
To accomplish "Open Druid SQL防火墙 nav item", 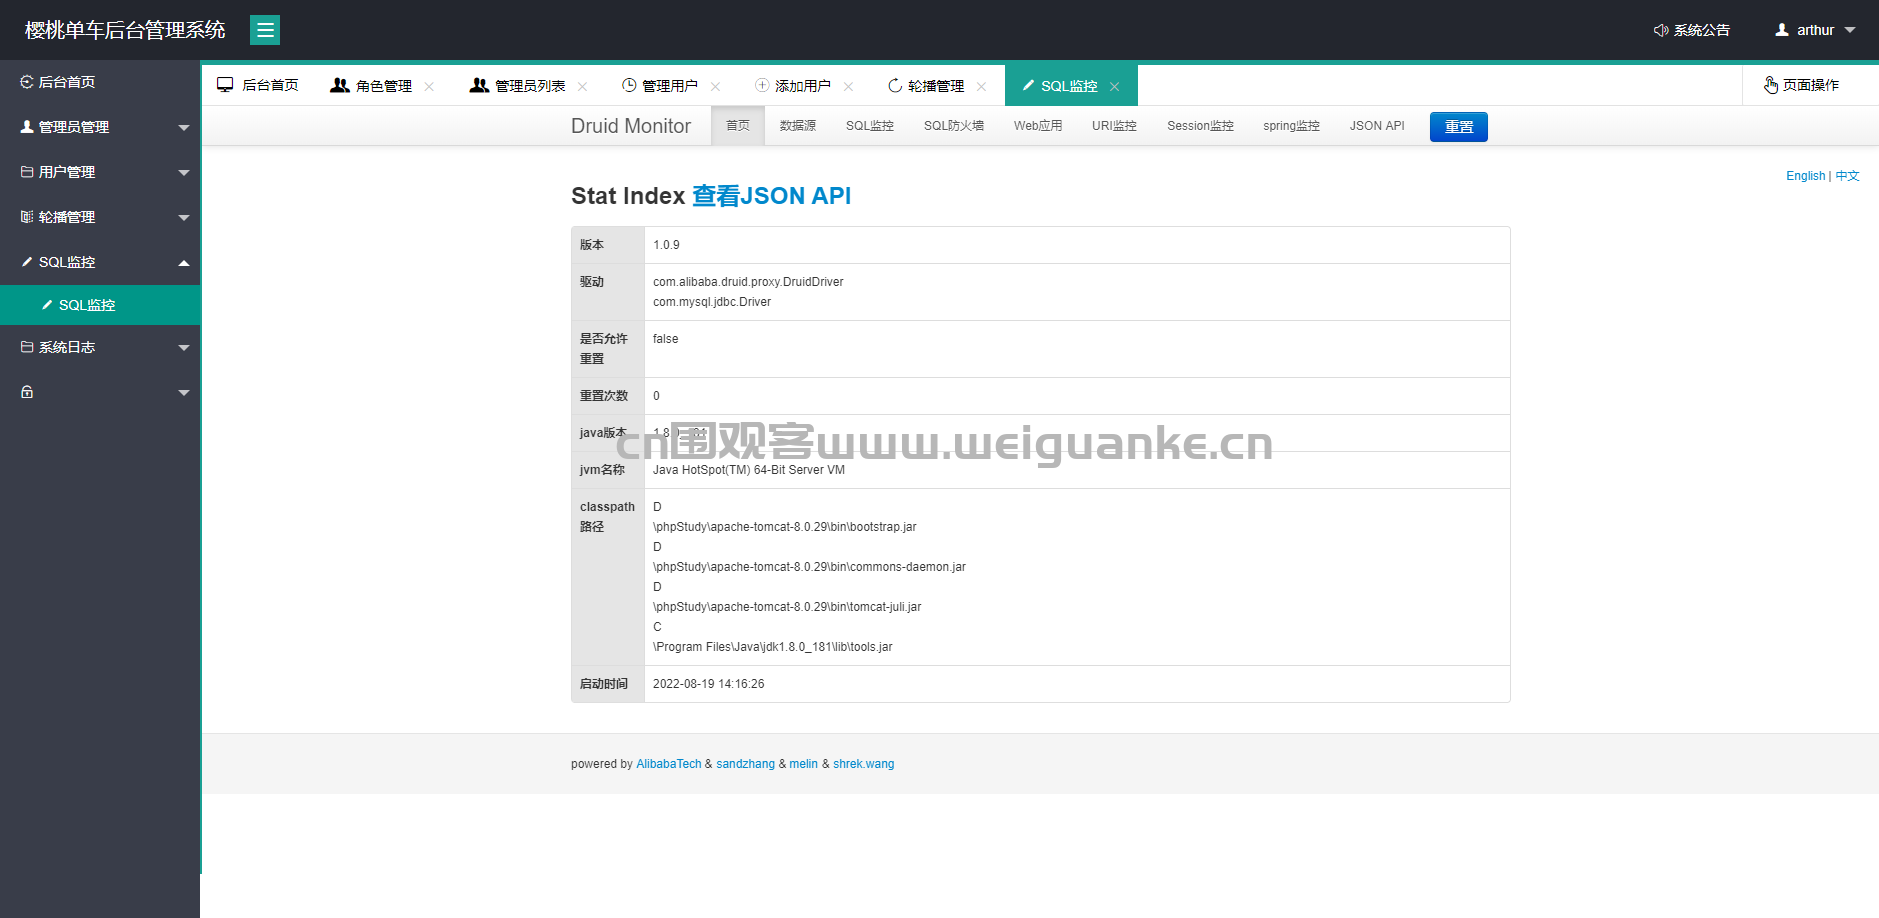I will pyautogui.click(x=954, y=126).
